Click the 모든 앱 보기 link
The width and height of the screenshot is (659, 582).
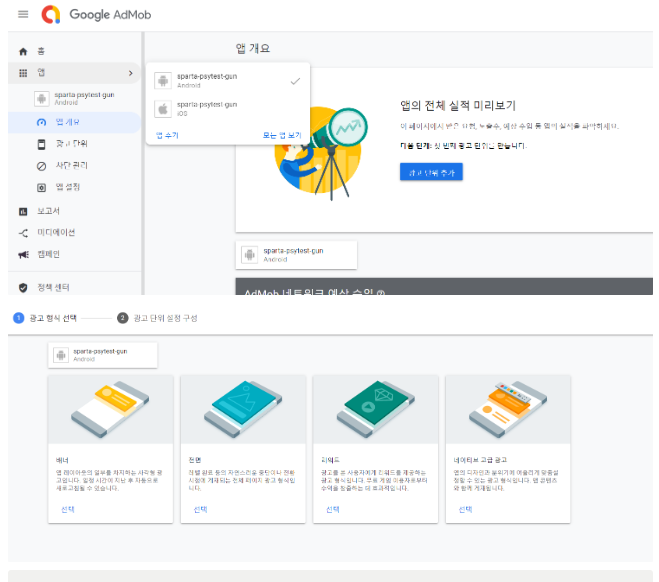282,135
